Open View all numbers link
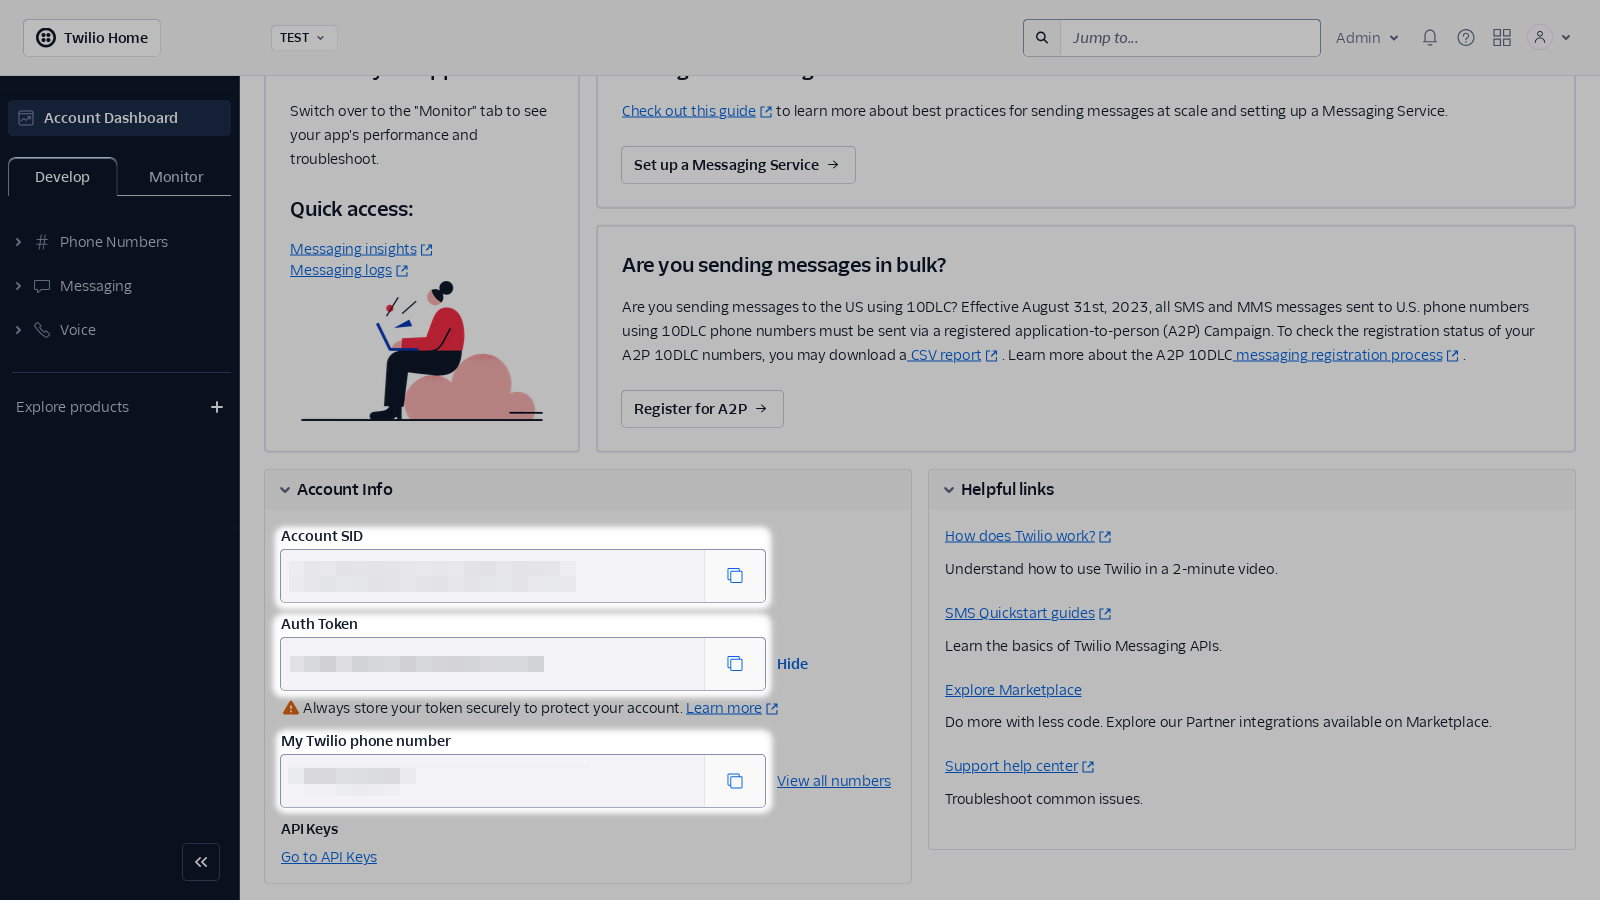1600x900 pixels. click(x=834, y=781)
